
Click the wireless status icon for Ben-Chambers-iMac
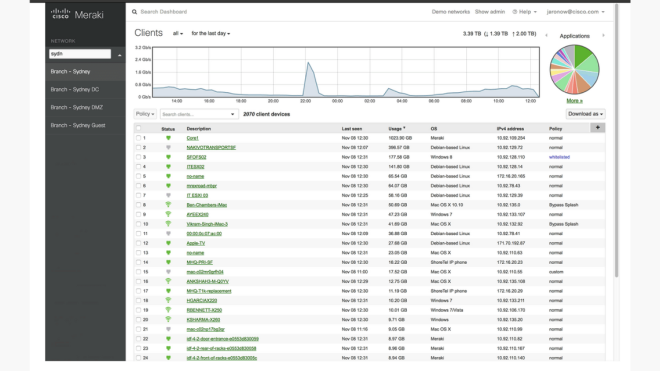point(168,205)
